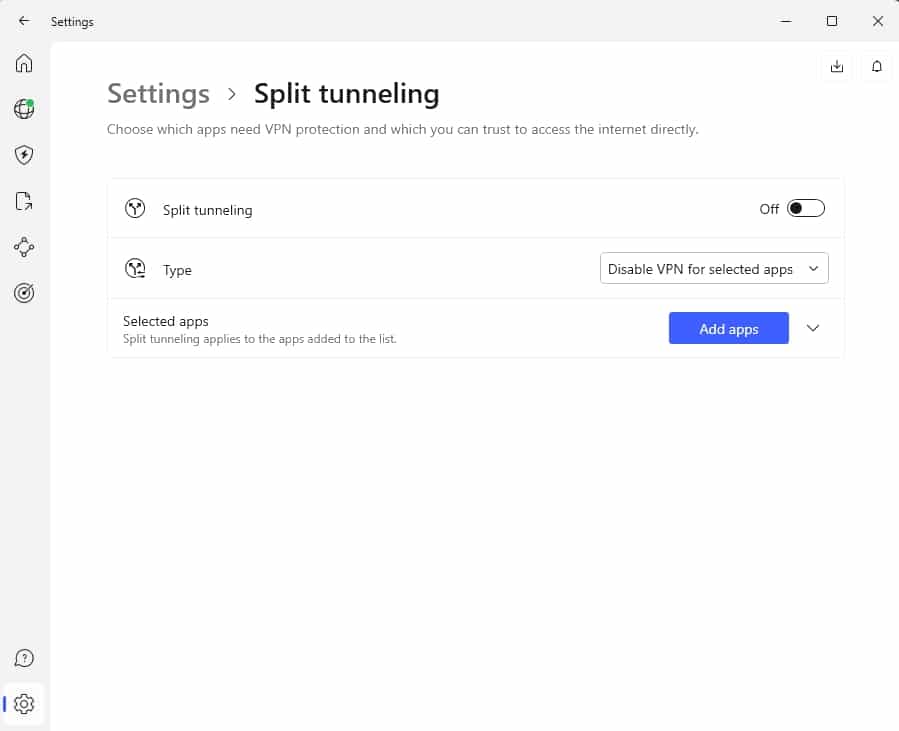
Task: Open the Home icon in sidebar
Action: pyautogui.click(x=24, y=63)
